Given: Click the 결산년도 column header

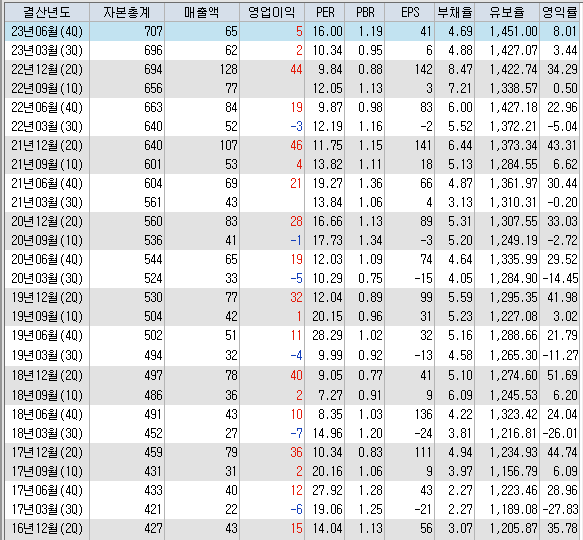Looking at the screenshot, I should tap(47, 13).
